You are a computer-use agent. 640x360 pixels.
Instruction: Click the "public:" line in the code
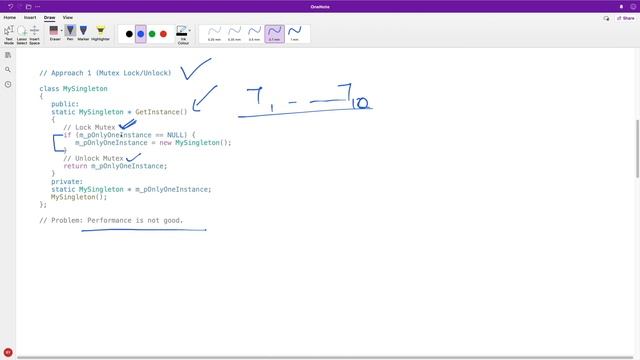click(65, 104)
